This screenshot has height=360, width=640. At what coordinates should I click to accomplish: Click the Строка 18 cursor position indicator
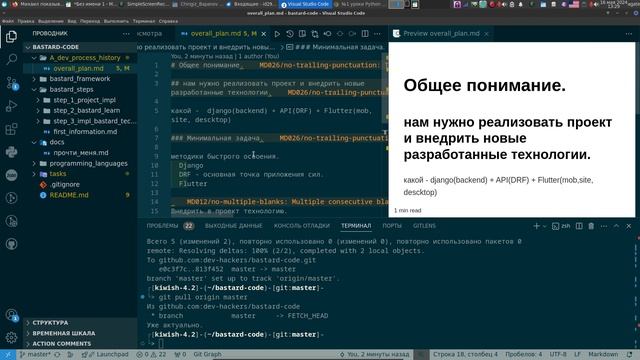[465, 354]
